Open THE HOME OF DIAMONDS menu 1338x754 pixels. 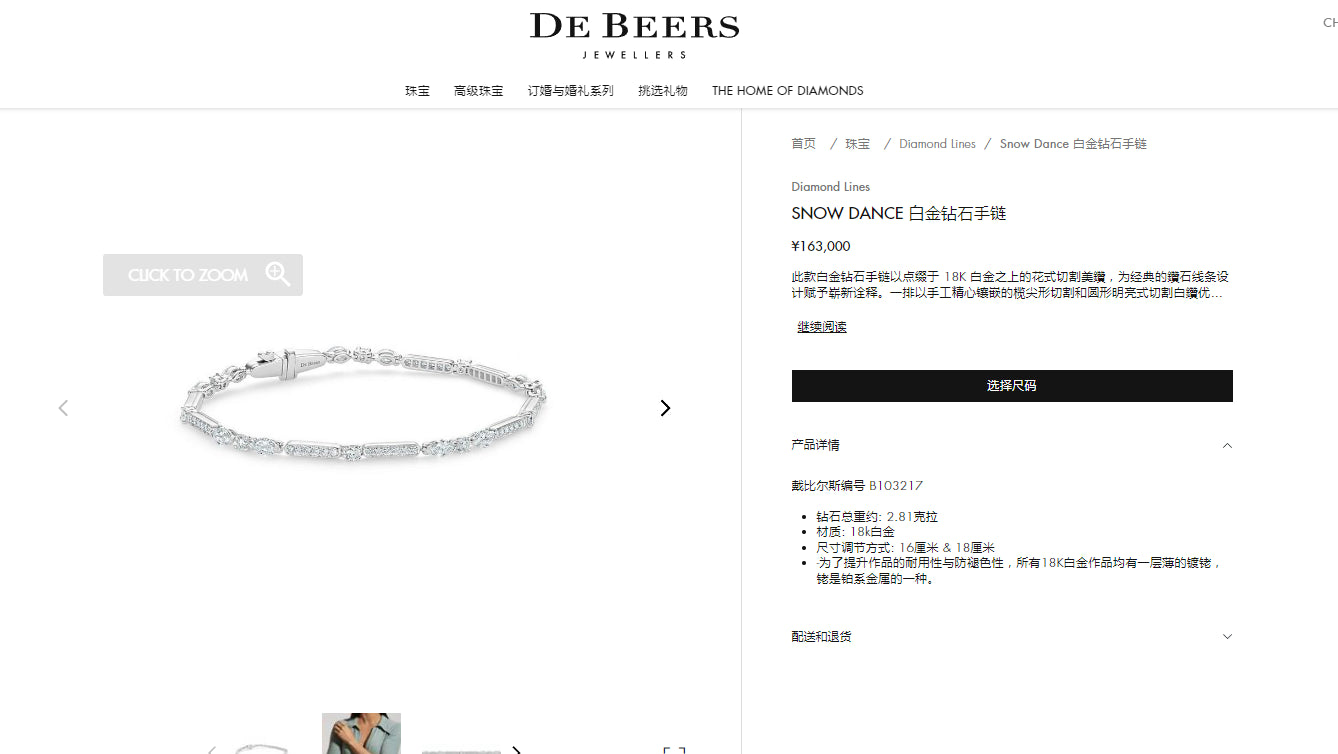[787, 91]
